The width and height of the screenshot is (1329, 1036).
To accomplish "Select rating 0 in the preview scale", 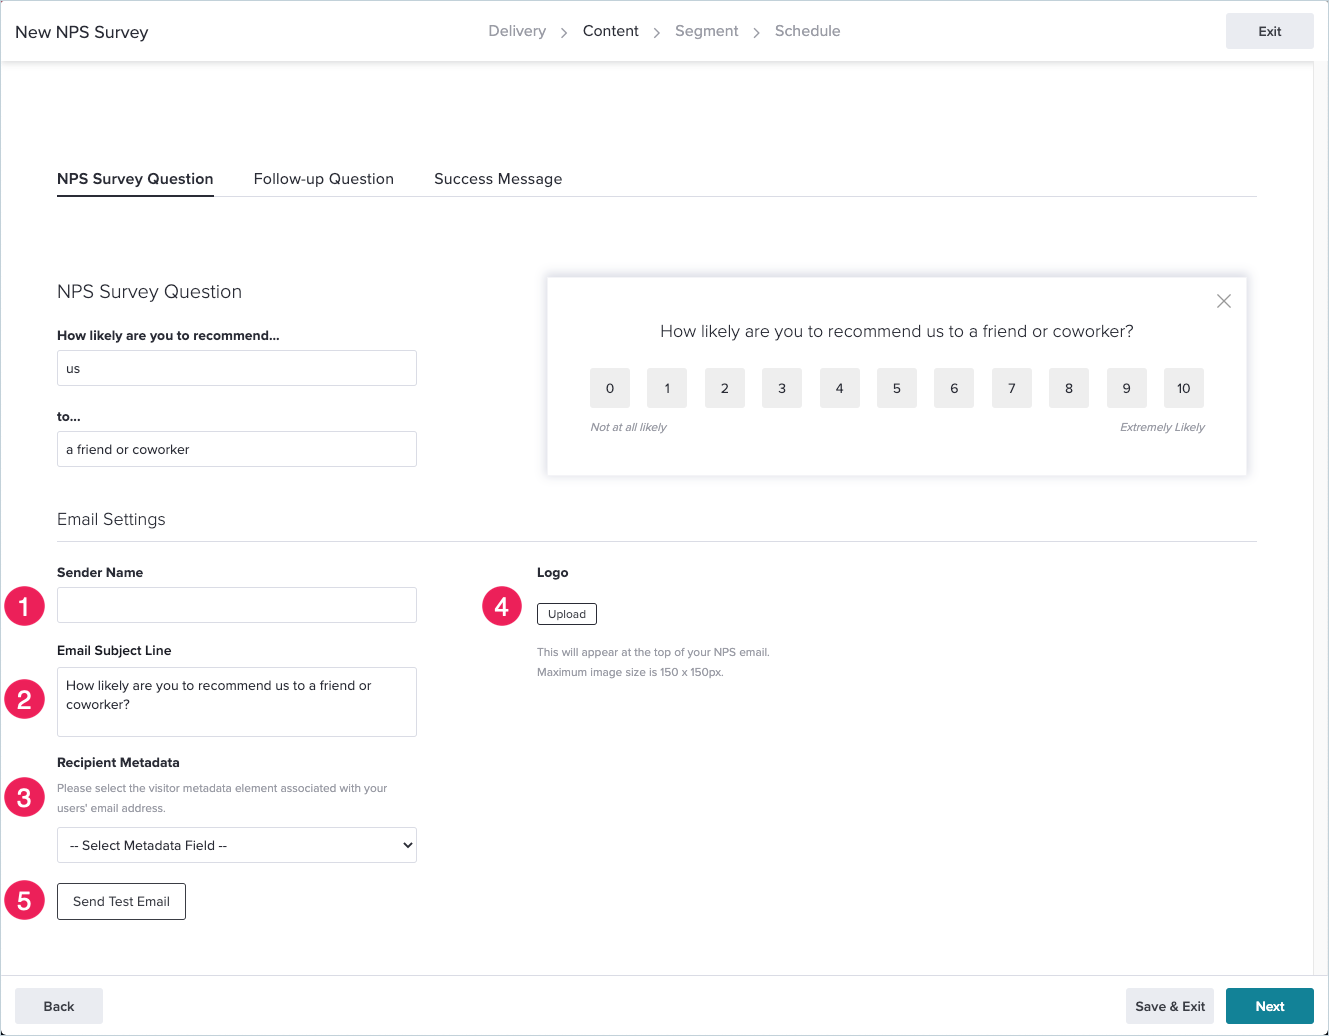I will (x=609, y=388).
